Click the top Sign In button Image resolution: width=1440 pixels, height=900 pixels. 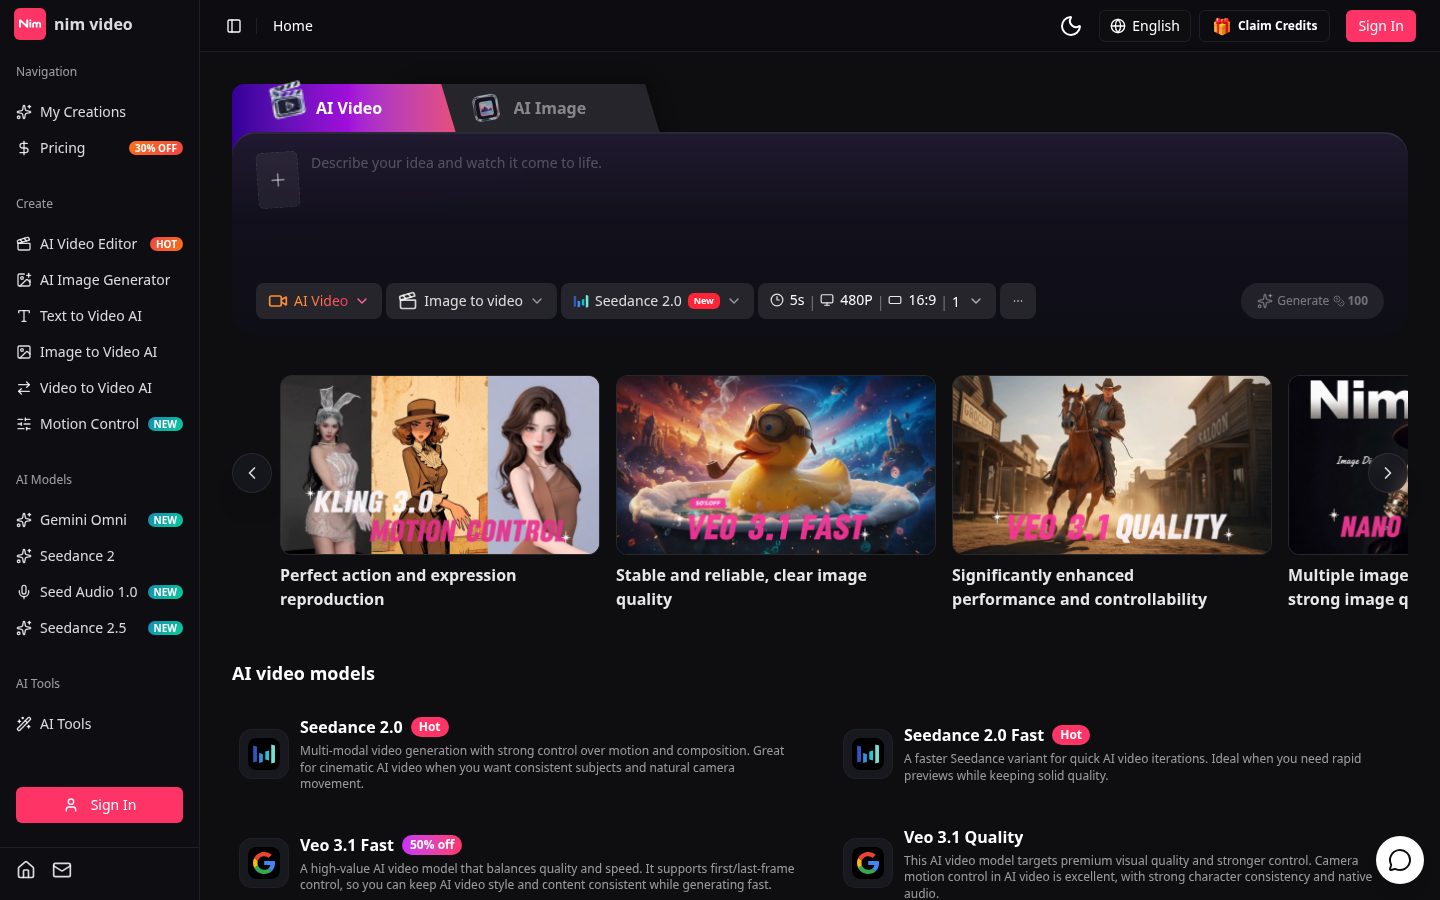(1380, 26)
